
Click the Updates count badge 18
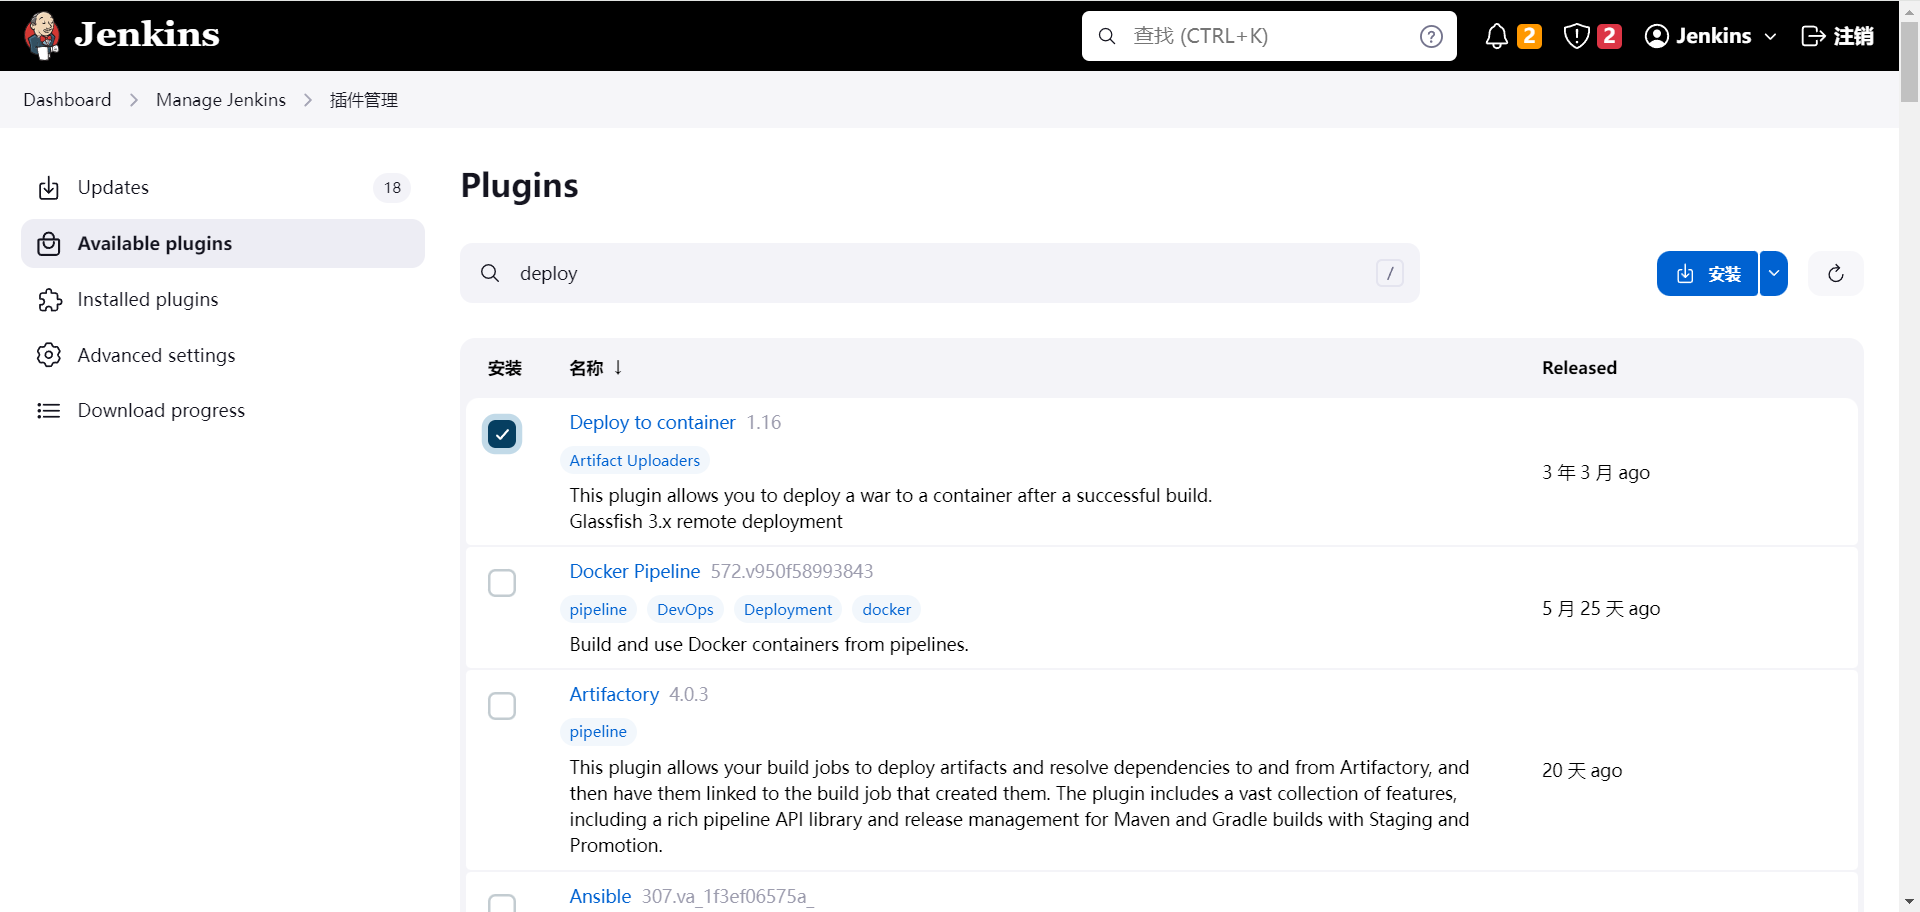(392, 188)
